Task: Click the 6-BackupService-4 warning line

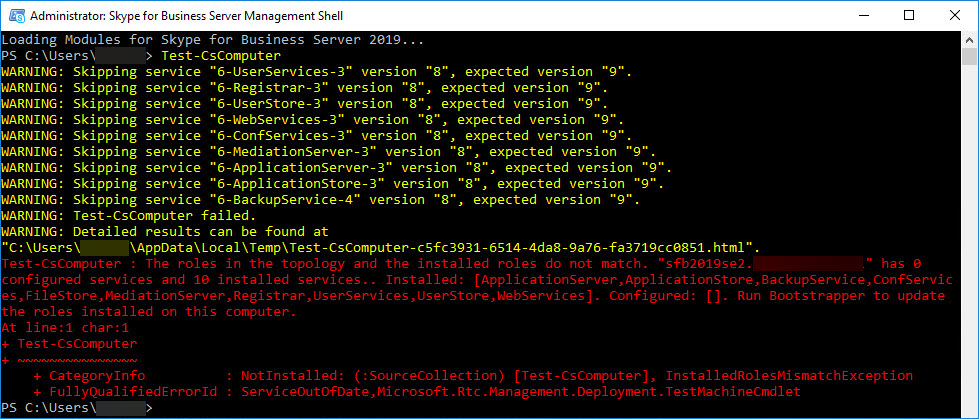Action: 321,200
